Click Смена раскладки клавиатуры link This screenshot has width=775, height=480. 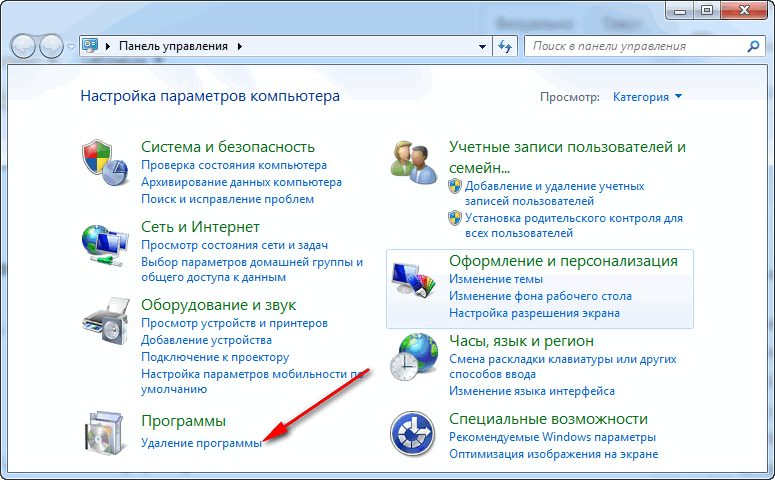click(x=562, y=366)
